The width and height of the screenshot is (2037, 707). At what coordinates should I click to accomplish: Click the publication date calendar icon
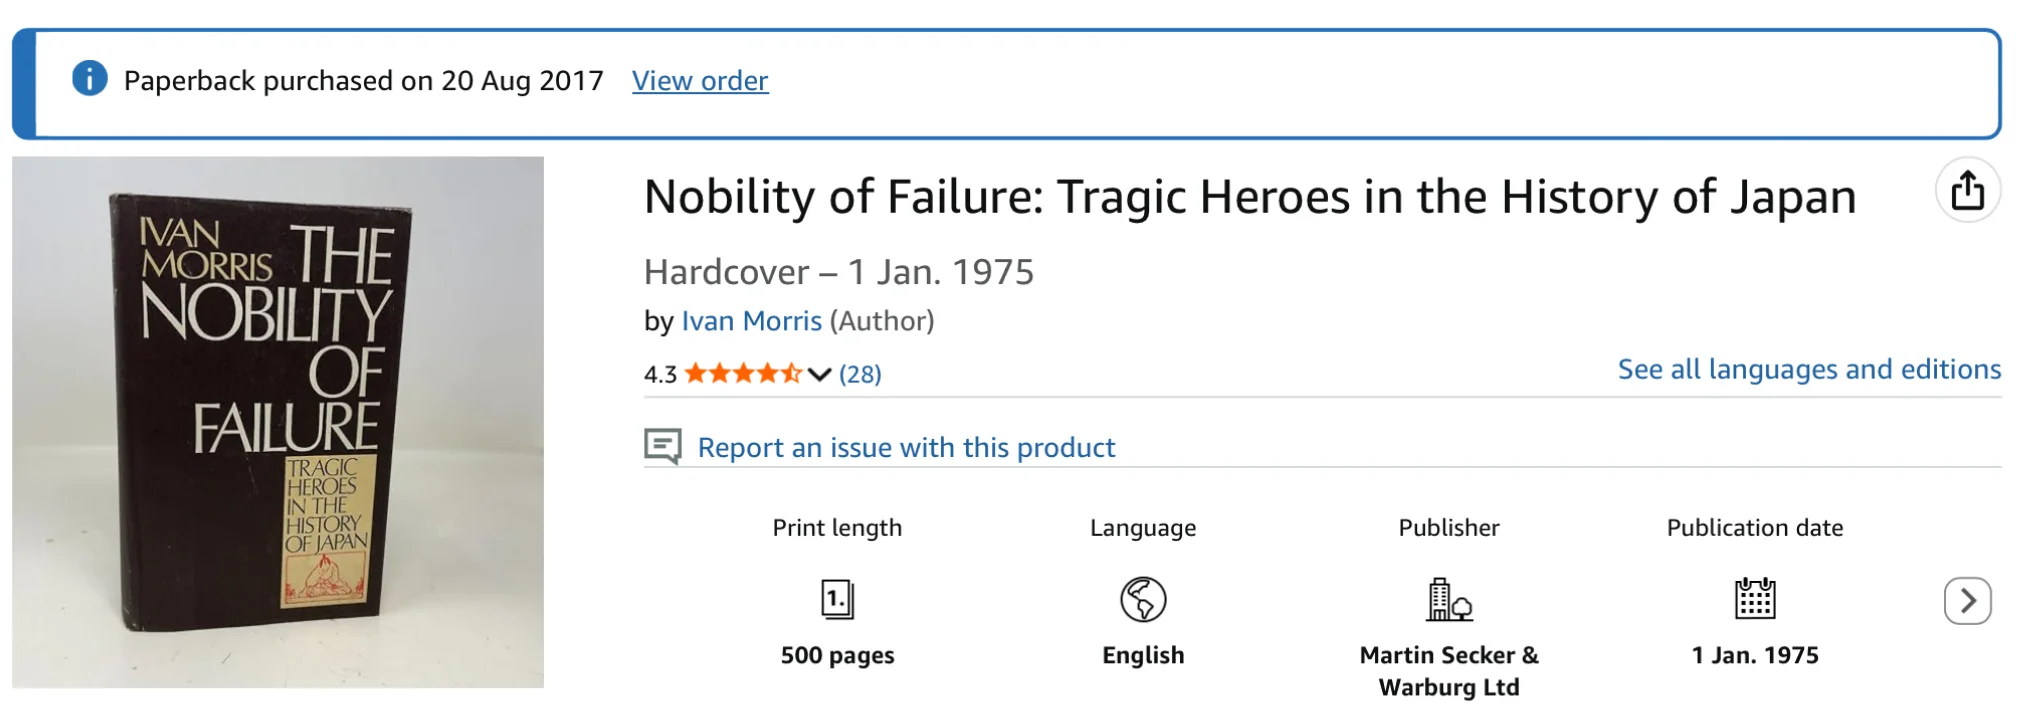[x=1754, y=598]
